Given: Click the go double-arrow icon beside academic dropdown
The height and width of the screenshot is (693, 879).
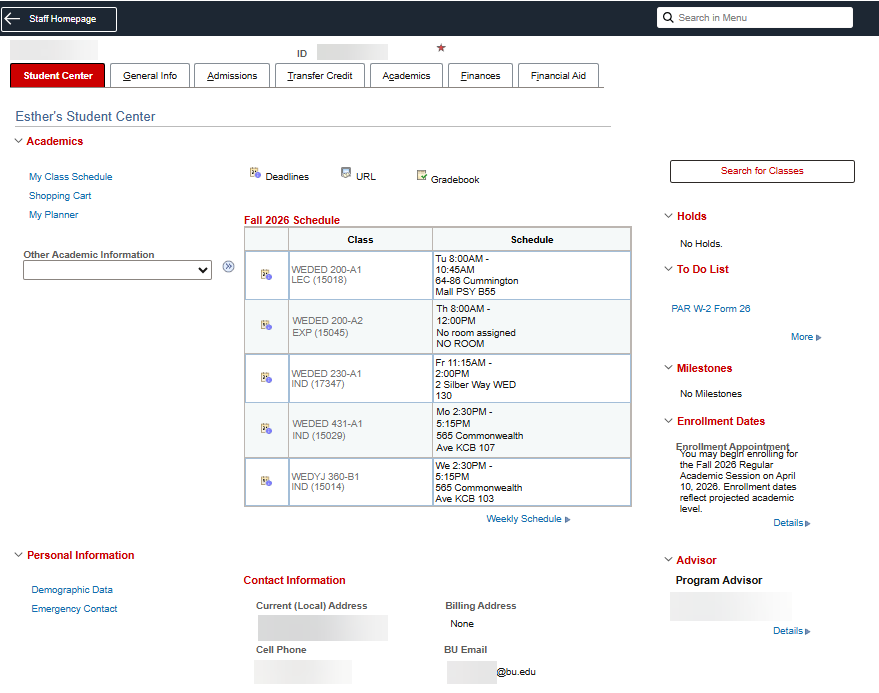Looking at the screenshot, I should click(x=228, y=266).
